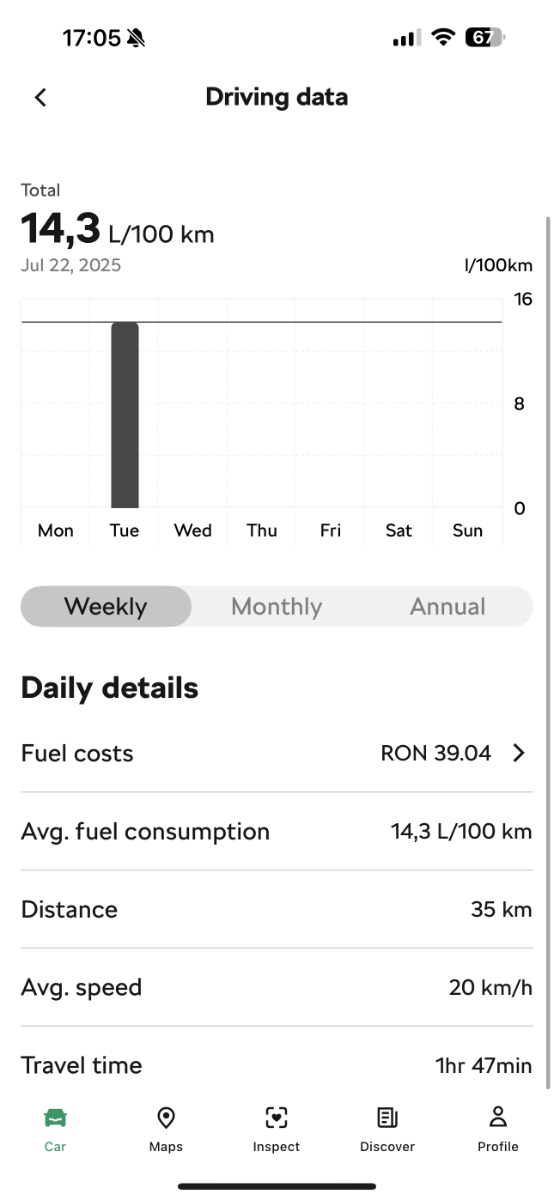Open the Fuel costs row
This screenshot has height=1200, width=554.
pos(277,754)
